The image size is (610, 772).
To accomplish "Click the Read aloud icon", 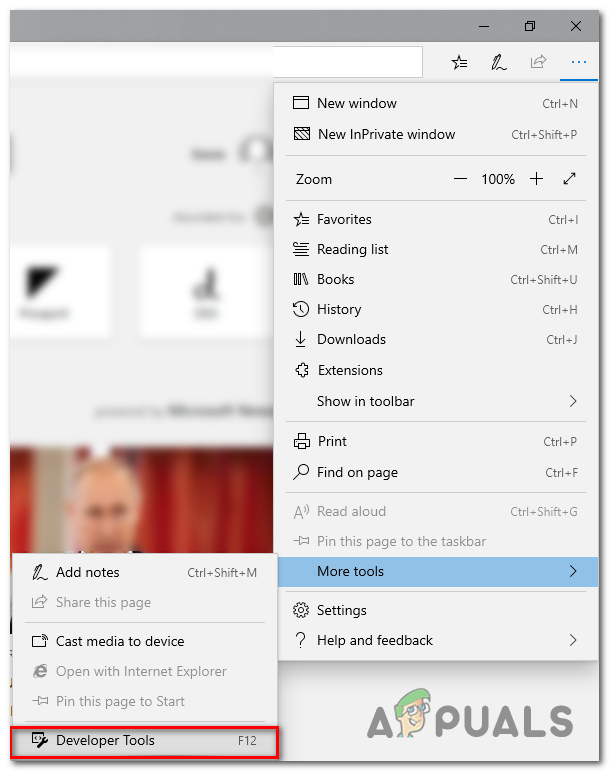I will [x=301, y=512].
